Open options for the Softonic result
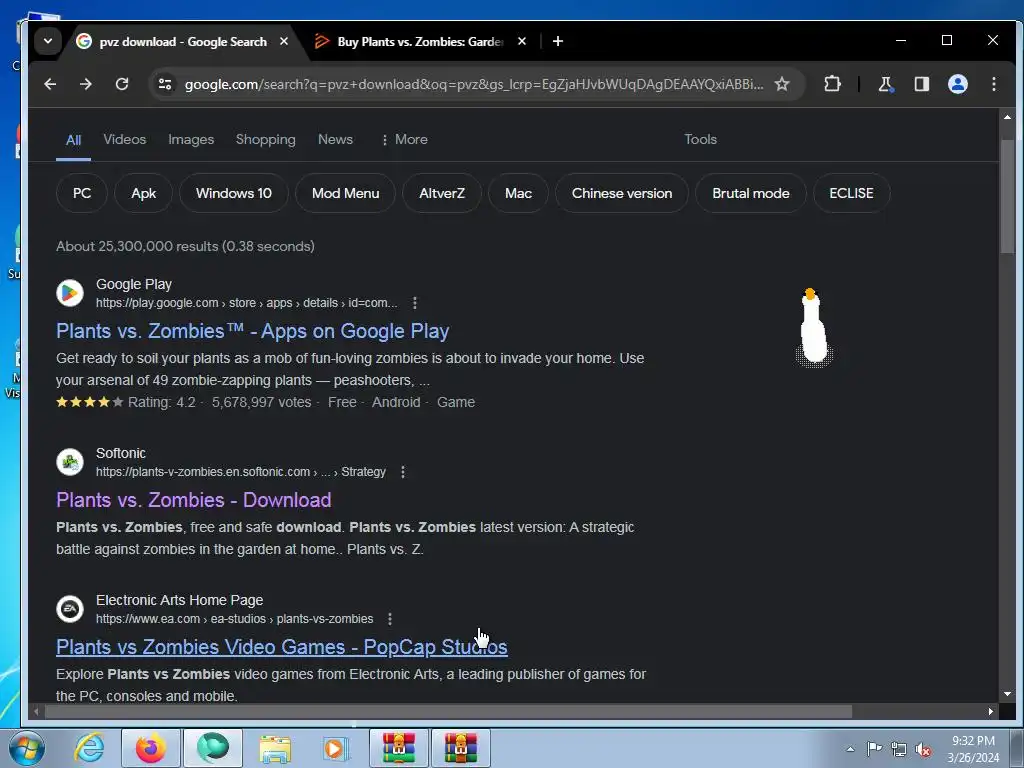Viewport: 1024px width, 768px height. pos(403,472)
